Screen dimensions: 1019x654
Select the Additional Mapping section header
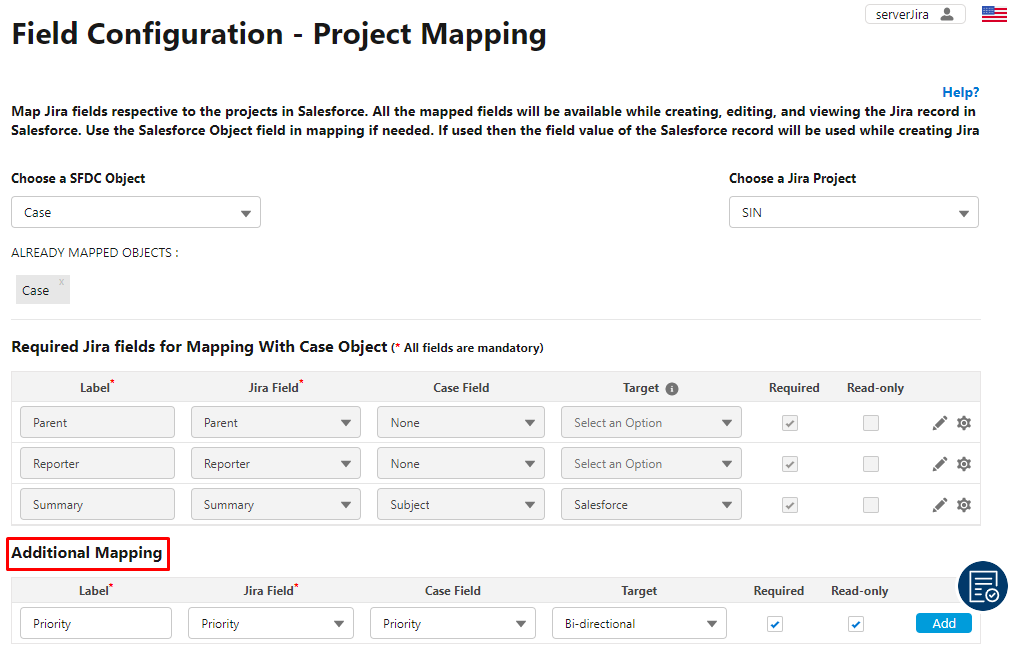[x=87, y=553]
